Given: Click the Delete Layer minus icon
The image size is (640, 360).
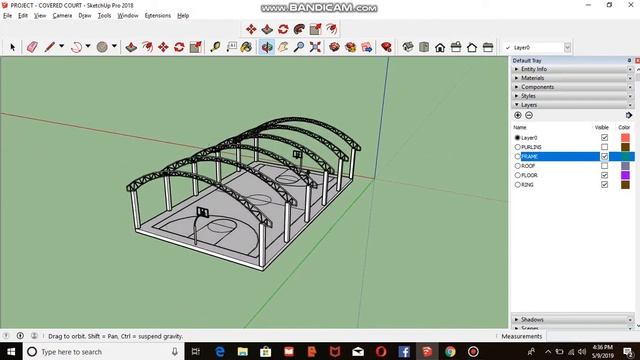Looking at the screenshot, I should [529, 115].
